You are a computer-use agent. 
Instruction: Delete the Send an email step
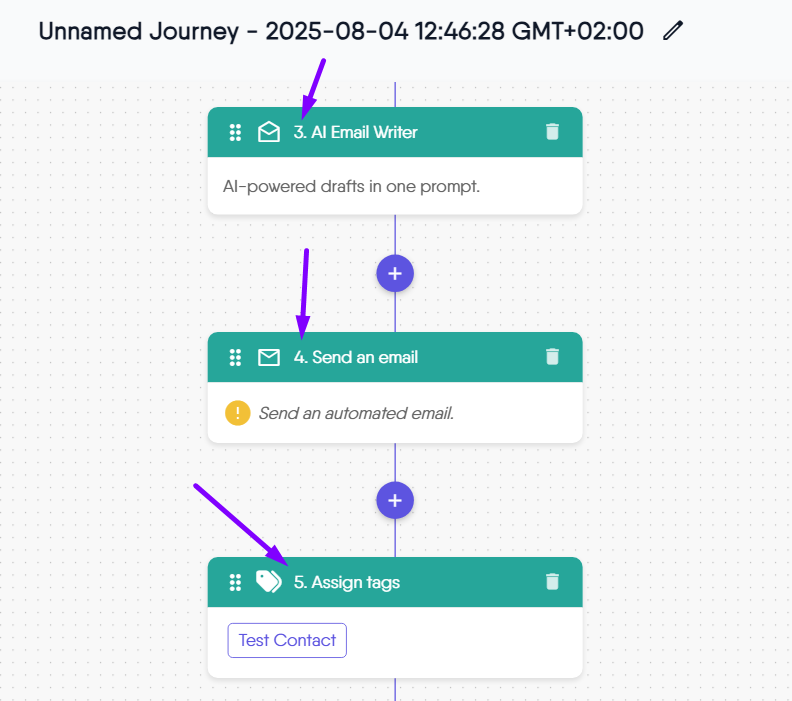click(x=552, y=357)
